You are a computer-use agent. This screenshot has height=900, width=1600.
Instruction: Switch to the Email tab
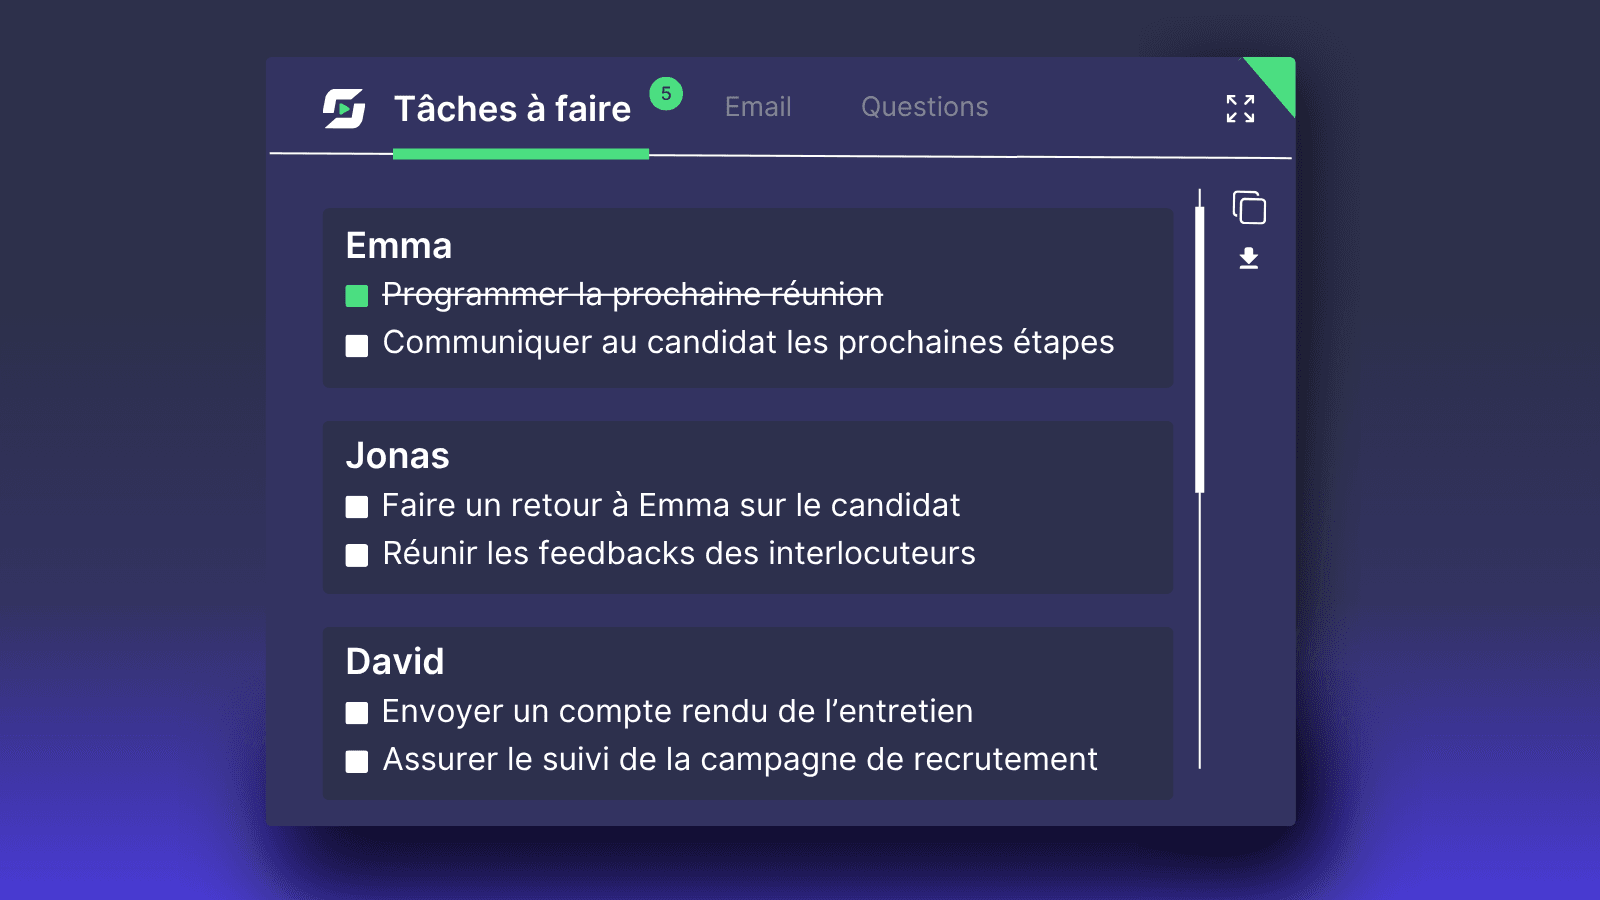coord(758,107)
